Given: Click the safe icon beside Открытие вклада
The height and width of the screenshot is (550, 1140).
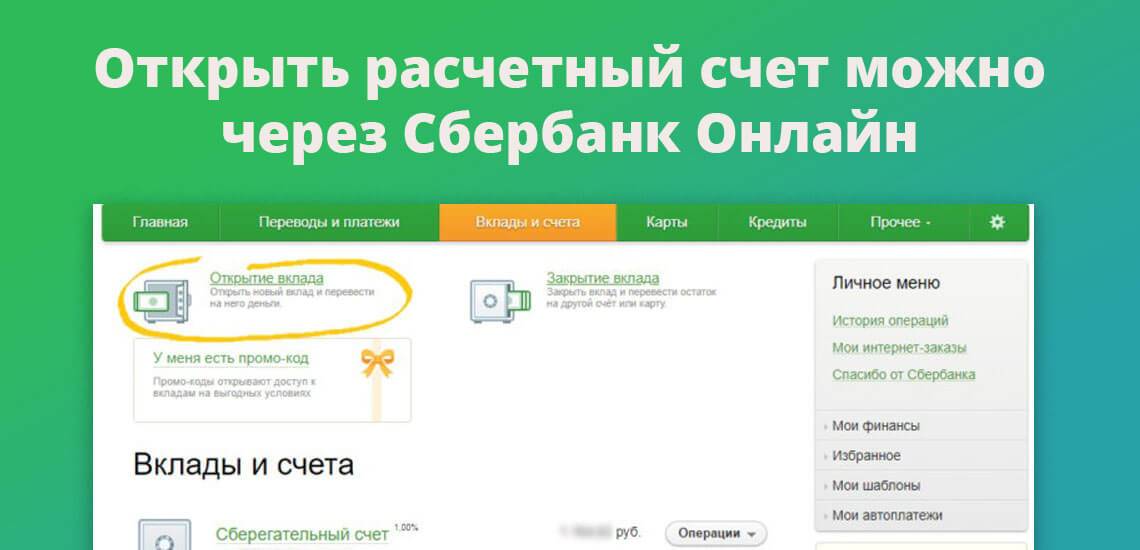Looking at the screenshot, I should tap(162, 300).
